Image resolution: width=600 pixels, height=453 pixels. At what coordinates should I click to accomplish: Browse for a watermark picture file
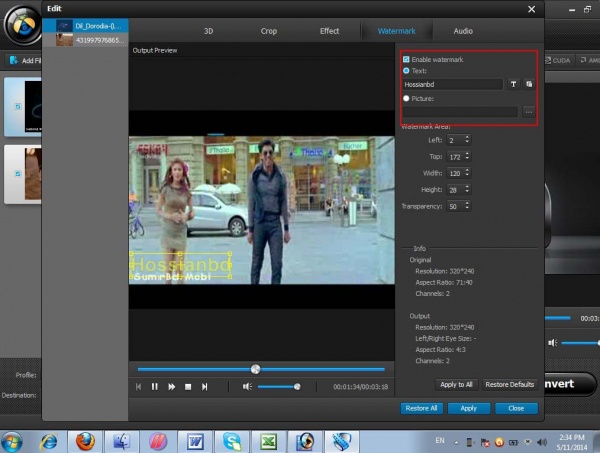529,111
